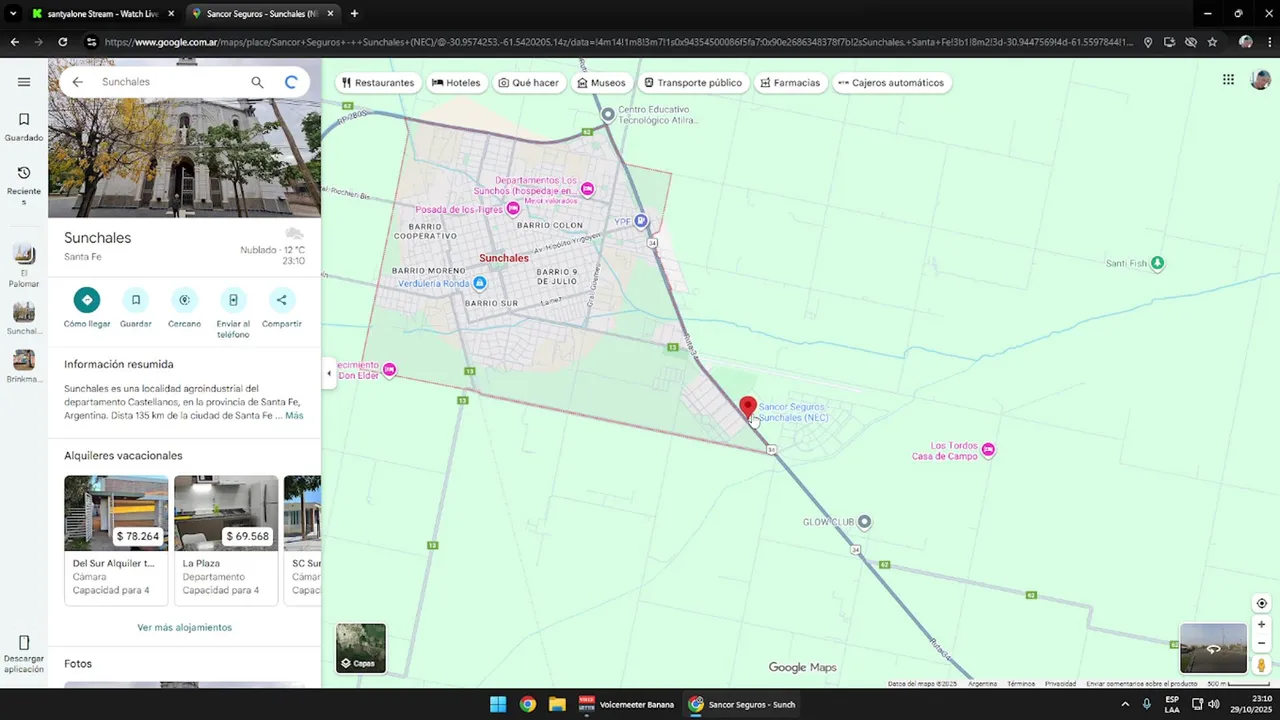Open El Palomar recent place thumbnail

coord(24,264)
